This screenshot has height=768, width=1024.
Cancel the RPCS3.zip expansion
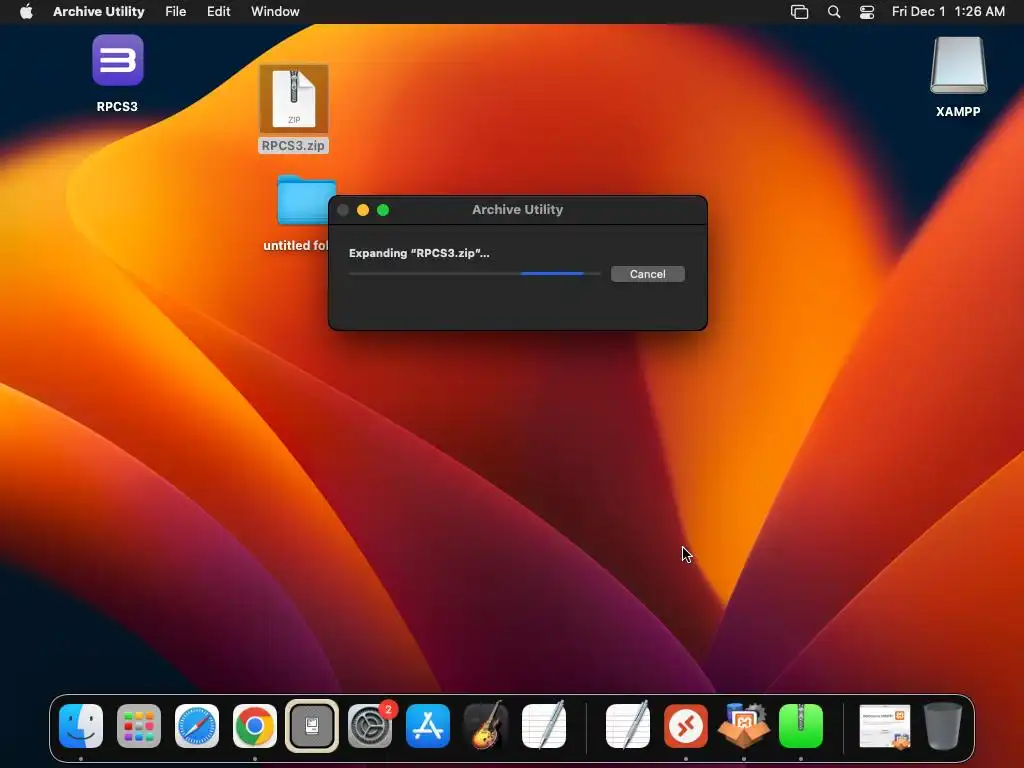tap(647, 274)
